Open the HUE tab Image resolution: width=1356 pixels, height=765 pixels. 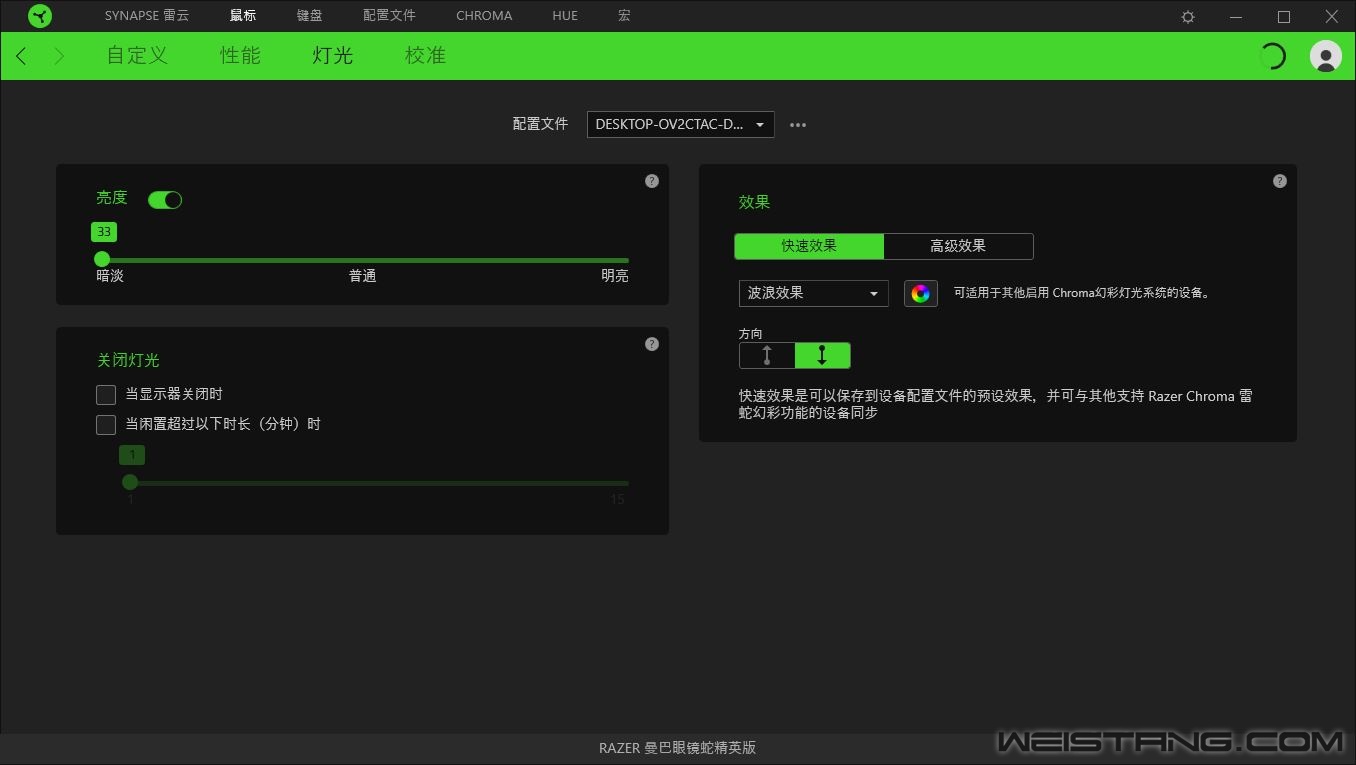[x=565, y=16]
